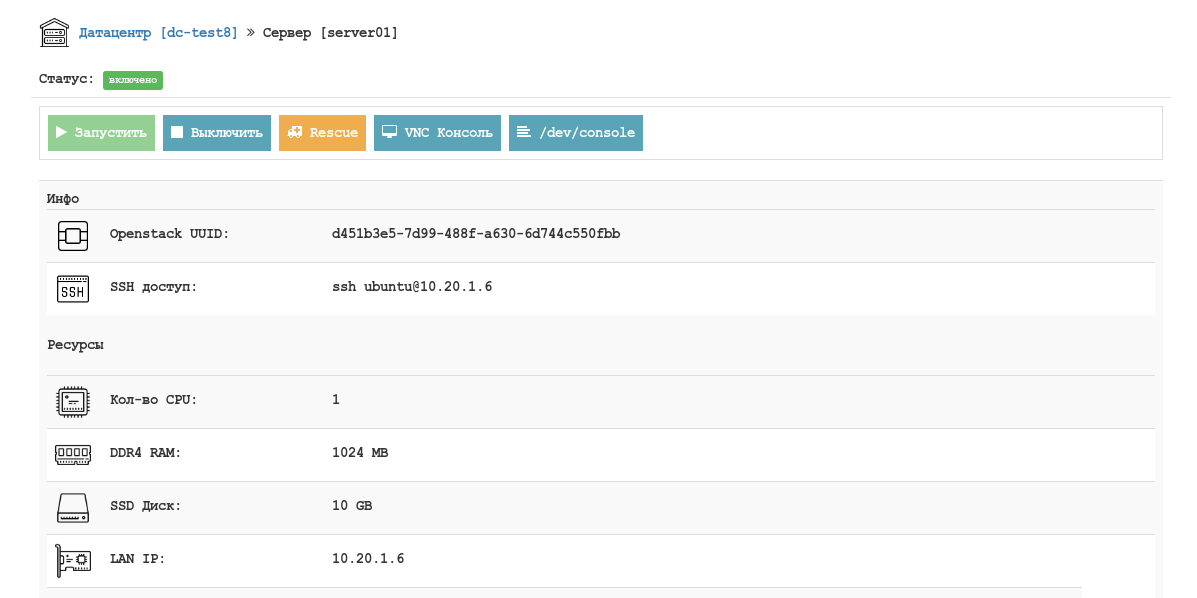Click the SSD disk drive icon
Screen dimensions: 1197x598
point(72,507)
